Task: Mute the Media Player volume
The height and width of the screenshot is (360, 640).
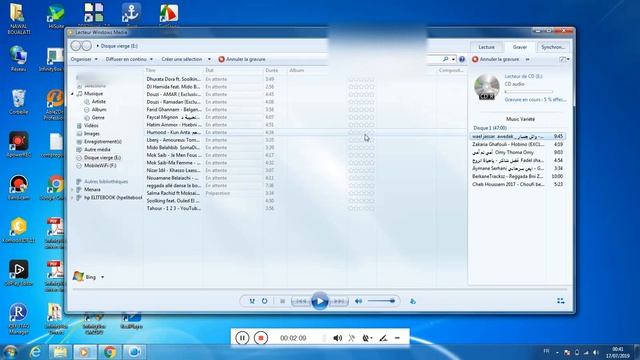Action: pos(358,301)
